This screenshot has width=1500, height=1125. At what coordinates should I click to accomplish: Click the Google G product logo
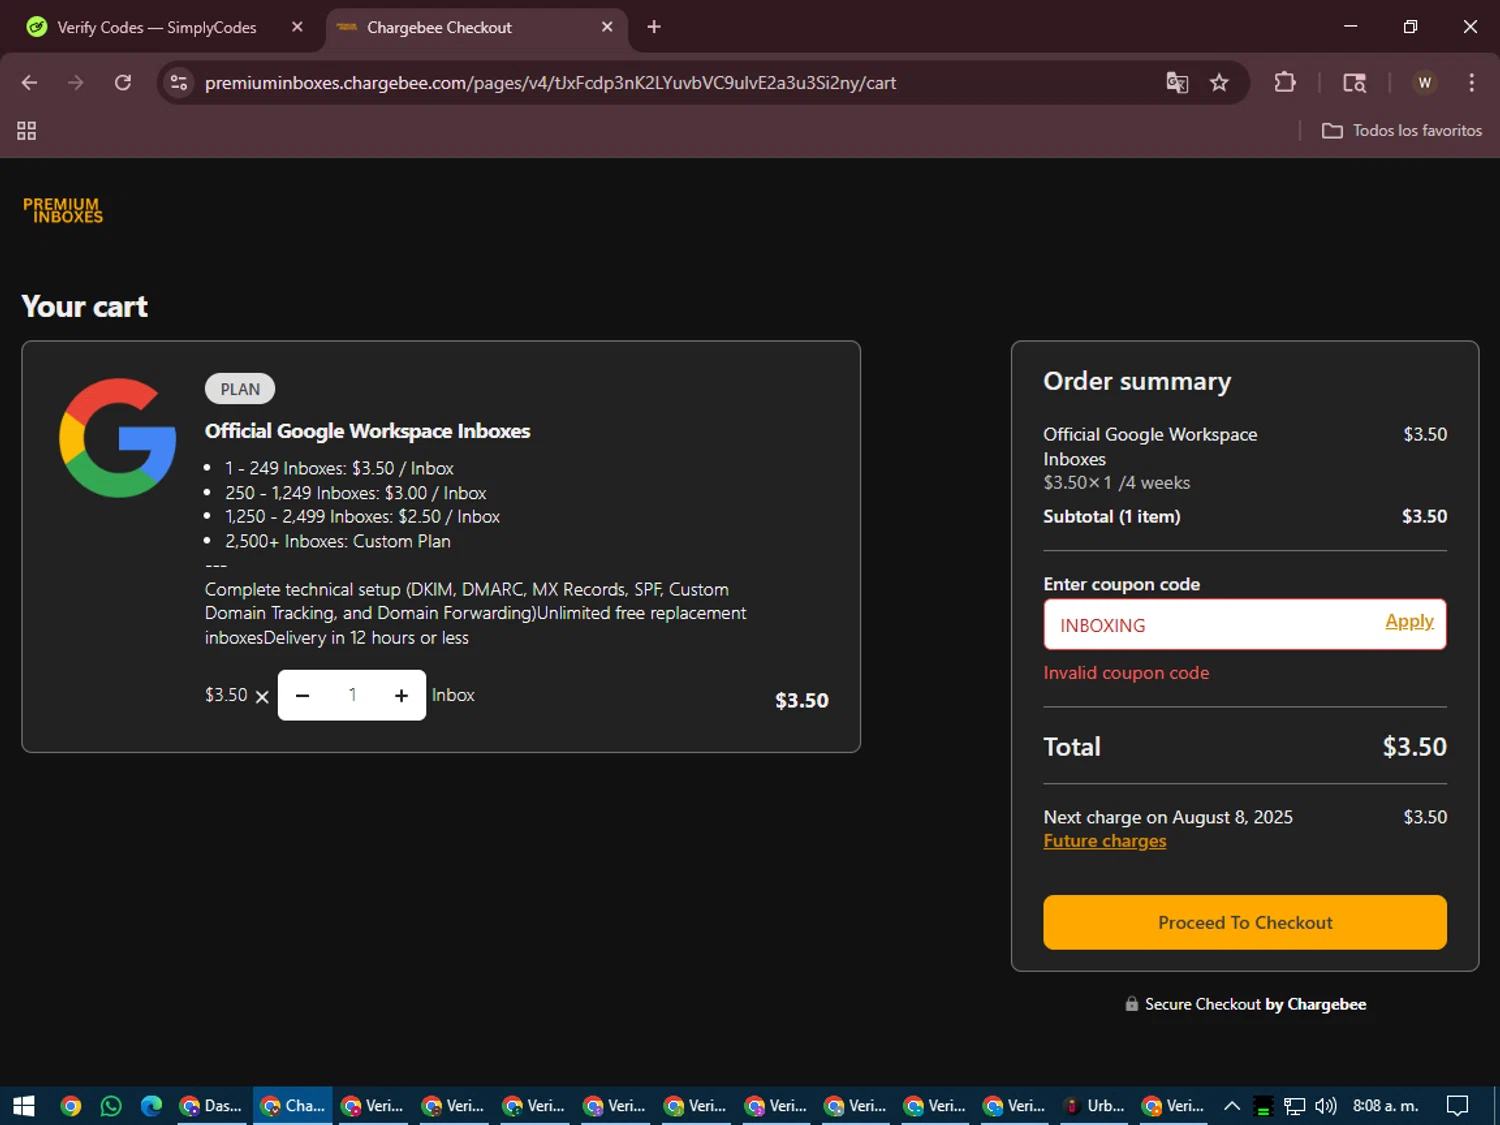[118, 438]
